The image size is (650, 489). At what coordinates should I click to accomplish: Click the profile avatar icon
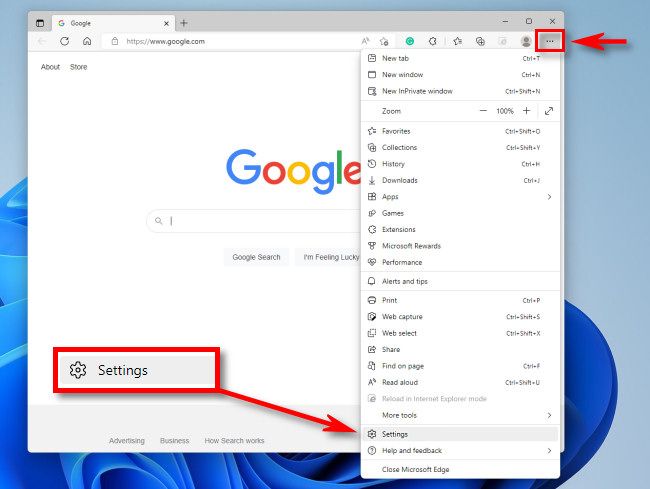point(526,41)
